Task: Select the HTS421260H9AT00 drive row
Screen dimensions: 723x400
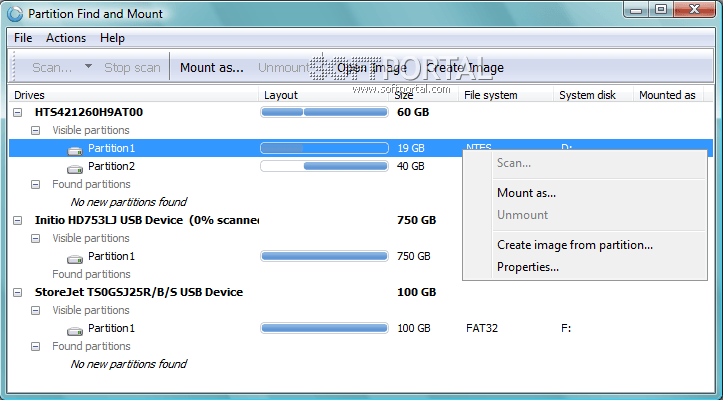Action: click(89, 112)
